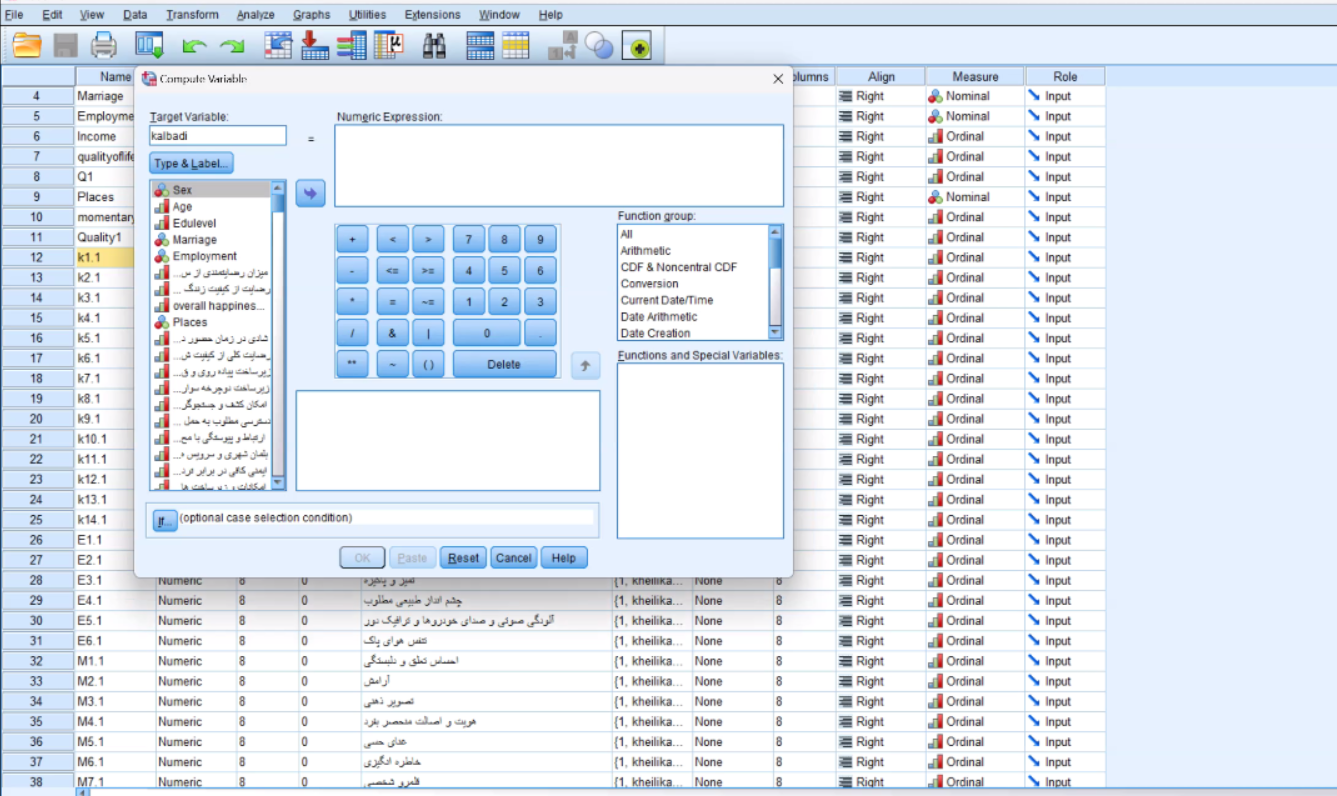Click the plus (+) keypad button
Screen dimensions: 1337x796
[x=352, y=239]
